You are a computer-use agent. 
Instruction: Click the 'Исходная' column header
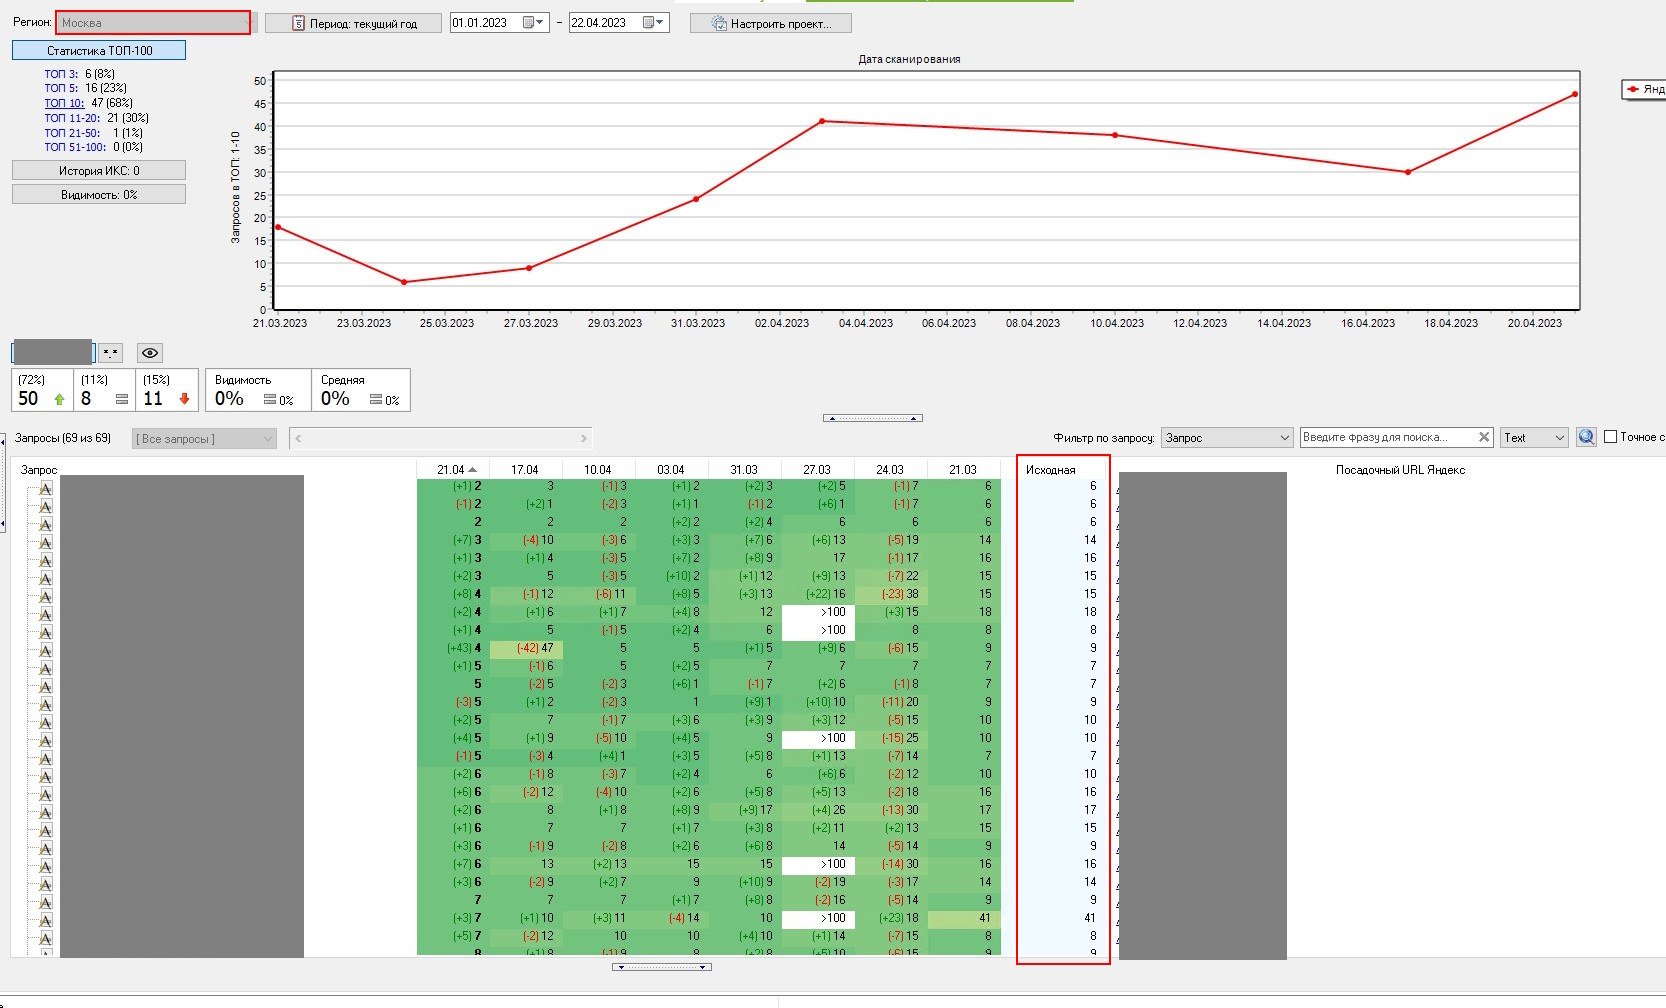click(1051, 470)
